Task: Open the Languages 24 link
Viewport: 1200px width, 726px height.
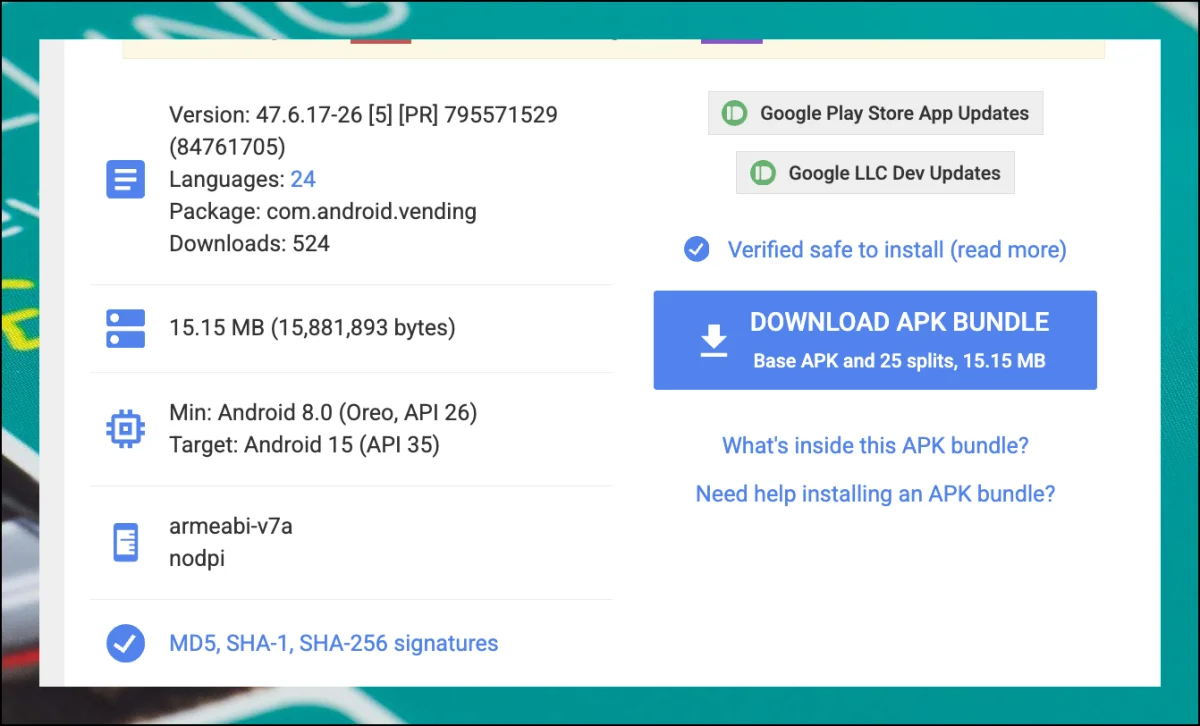Action: pos(303,180)
